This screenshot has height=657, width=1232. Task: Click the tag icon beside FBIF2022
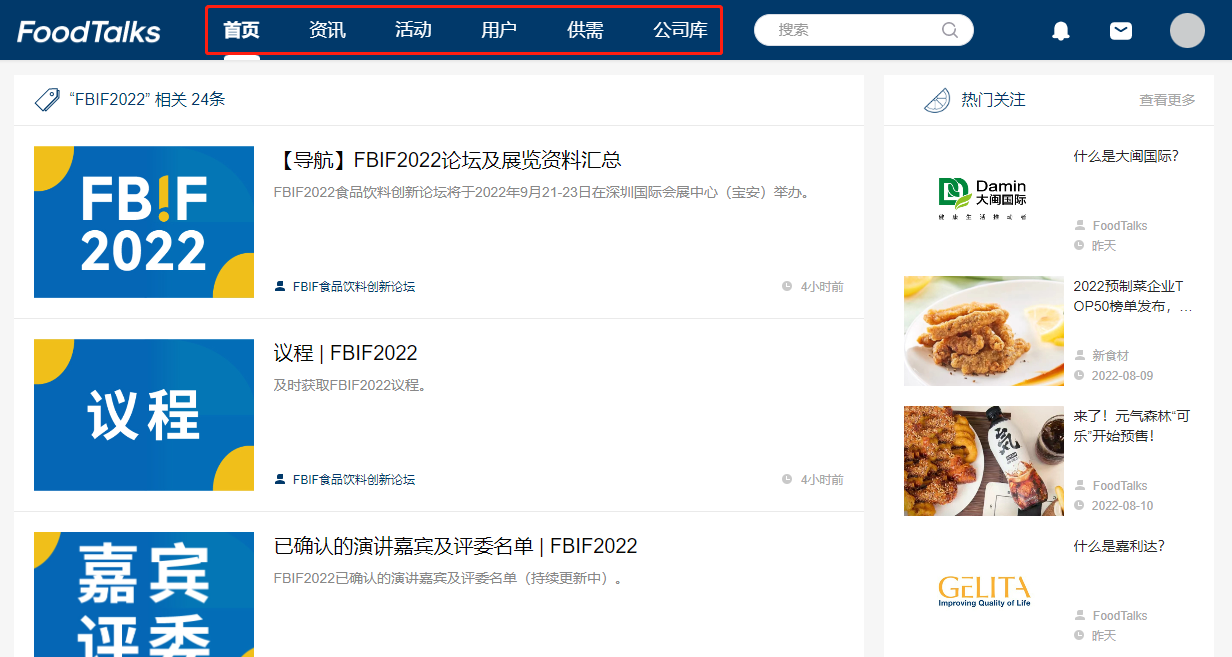[x=47, y=100]
